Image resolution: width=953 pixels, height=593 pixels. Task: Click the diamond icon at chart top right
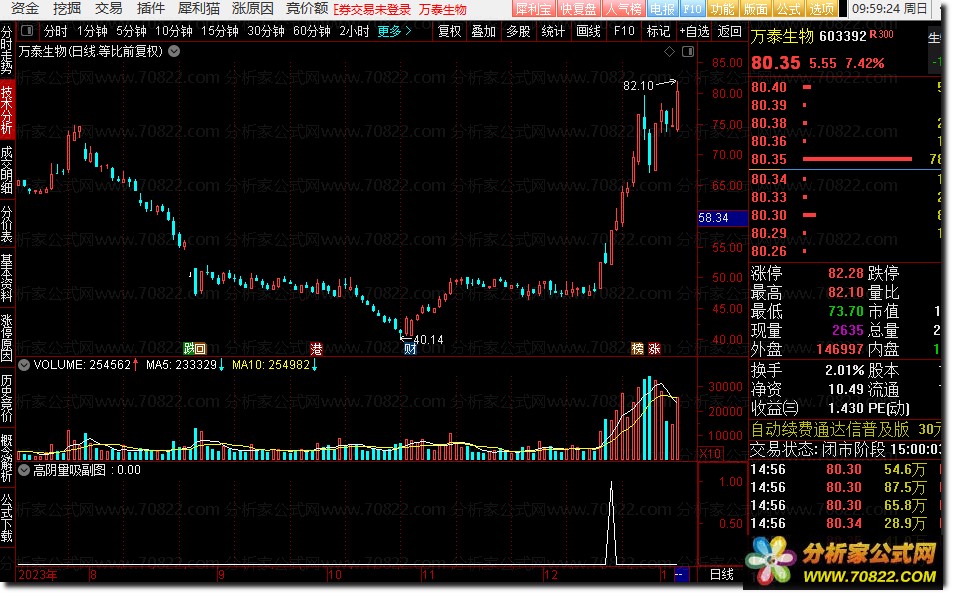click(x=669, y=52)
